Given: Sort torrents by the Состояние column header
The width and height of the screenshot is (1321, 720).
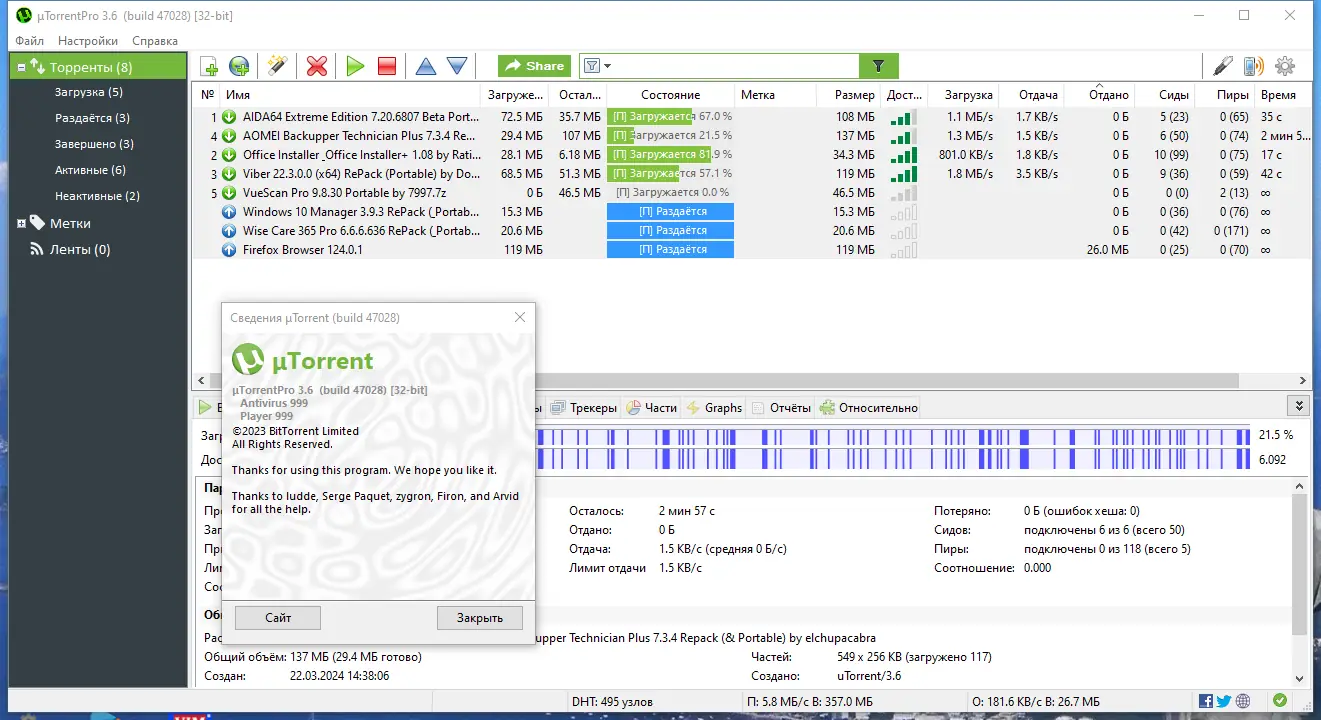Looking at the screenshot, I should click(670, 95).
